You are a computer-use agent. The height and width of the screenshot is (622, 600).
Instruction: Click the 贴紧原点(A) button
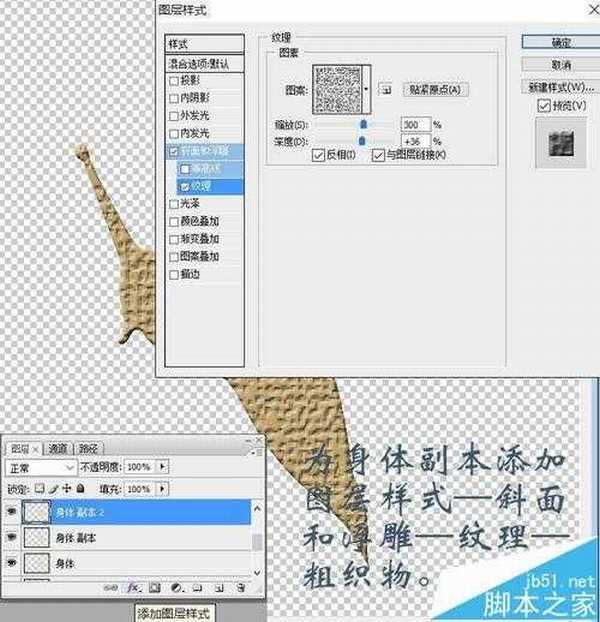[x=435, y=90]
